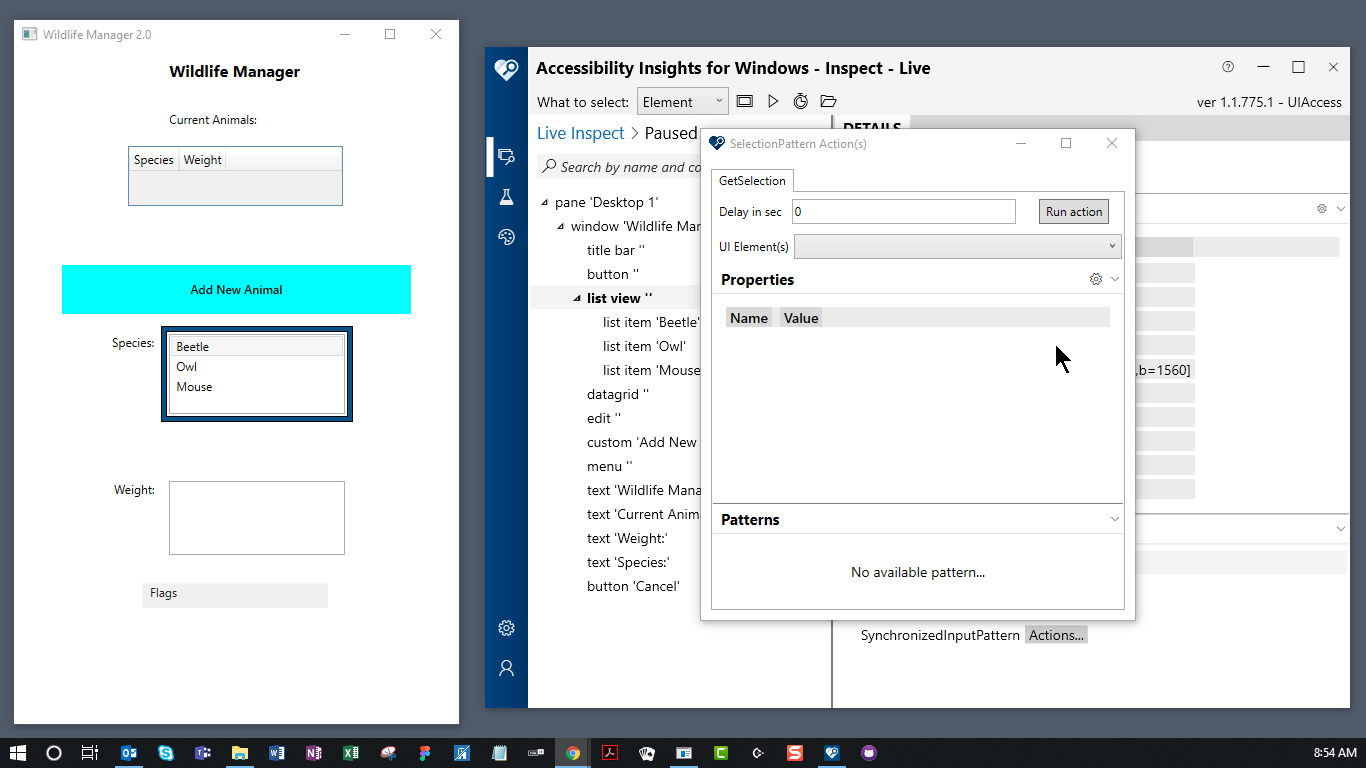Select list item 'Beetle' in tree
This screenshot has height=768, width=1366.
pyautogui.click(x=651, y=322)
